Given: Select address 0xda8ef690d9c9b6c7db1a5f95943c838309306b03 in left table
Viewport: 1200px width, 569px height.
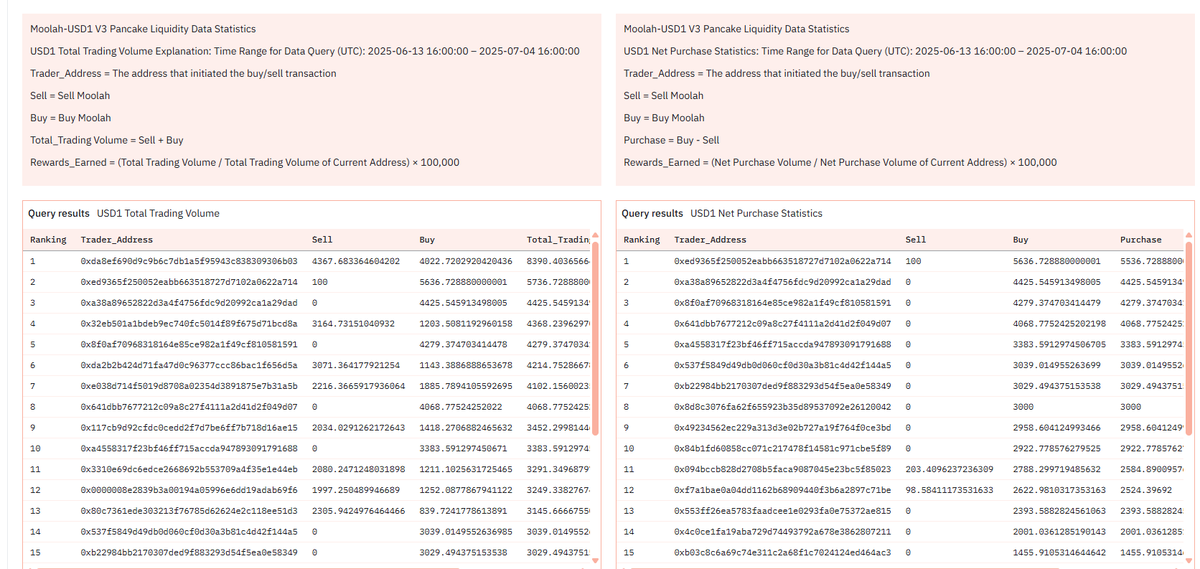Looking at the screenshot, I should (x=189, y=261).
